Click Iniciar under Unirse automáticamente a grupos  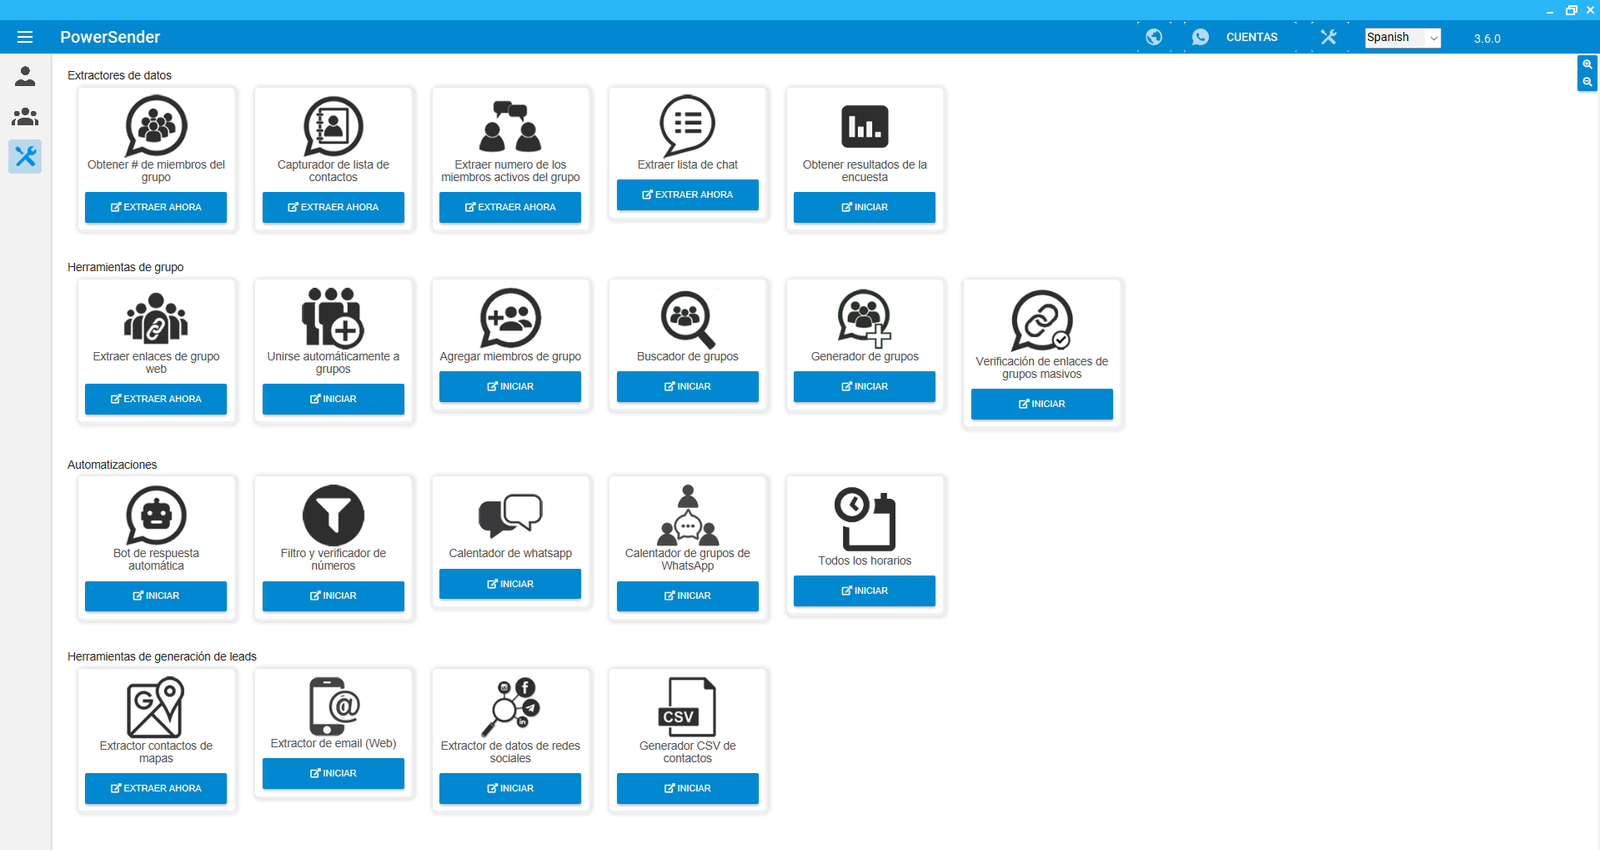[333, 399]
